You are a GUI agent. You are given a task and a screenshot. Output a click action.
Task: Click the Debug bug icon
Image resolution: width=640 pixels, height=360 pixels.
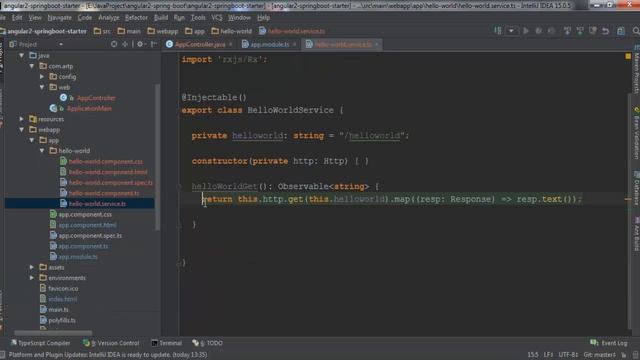539,31
